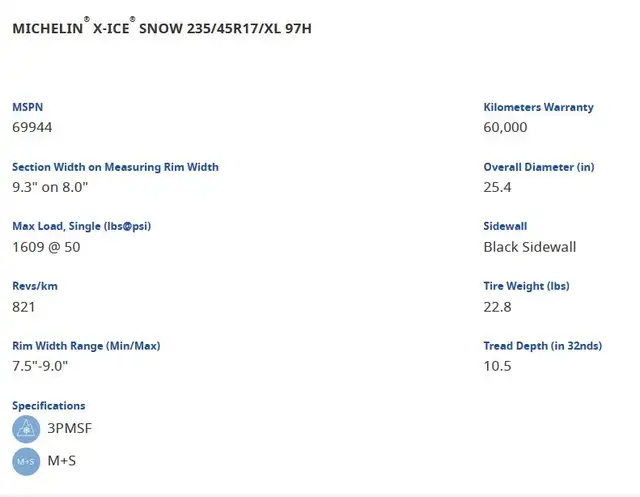Viewport: 640px width, 497px height.
Task: Select the 1609 @ 50 load value
Action: click(47, 247)
